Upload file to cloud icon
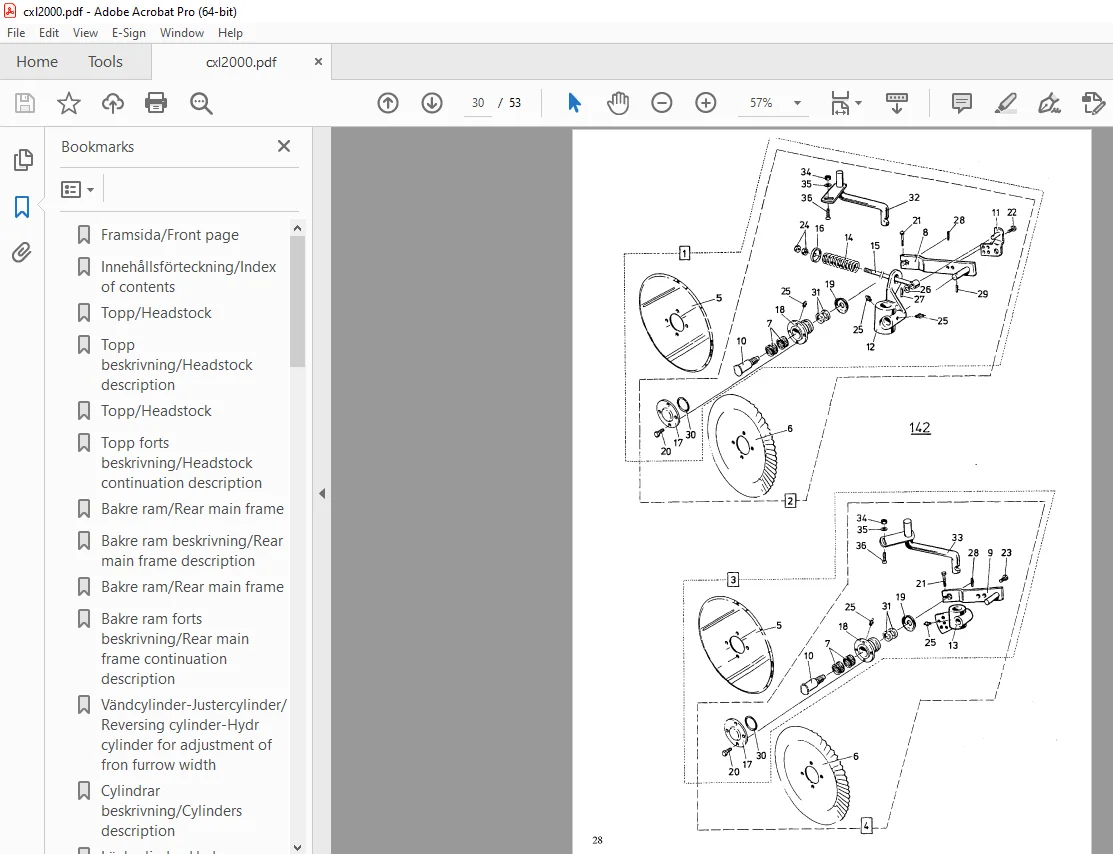This screenshot has height=854, width=1113. tap(113, 103)
